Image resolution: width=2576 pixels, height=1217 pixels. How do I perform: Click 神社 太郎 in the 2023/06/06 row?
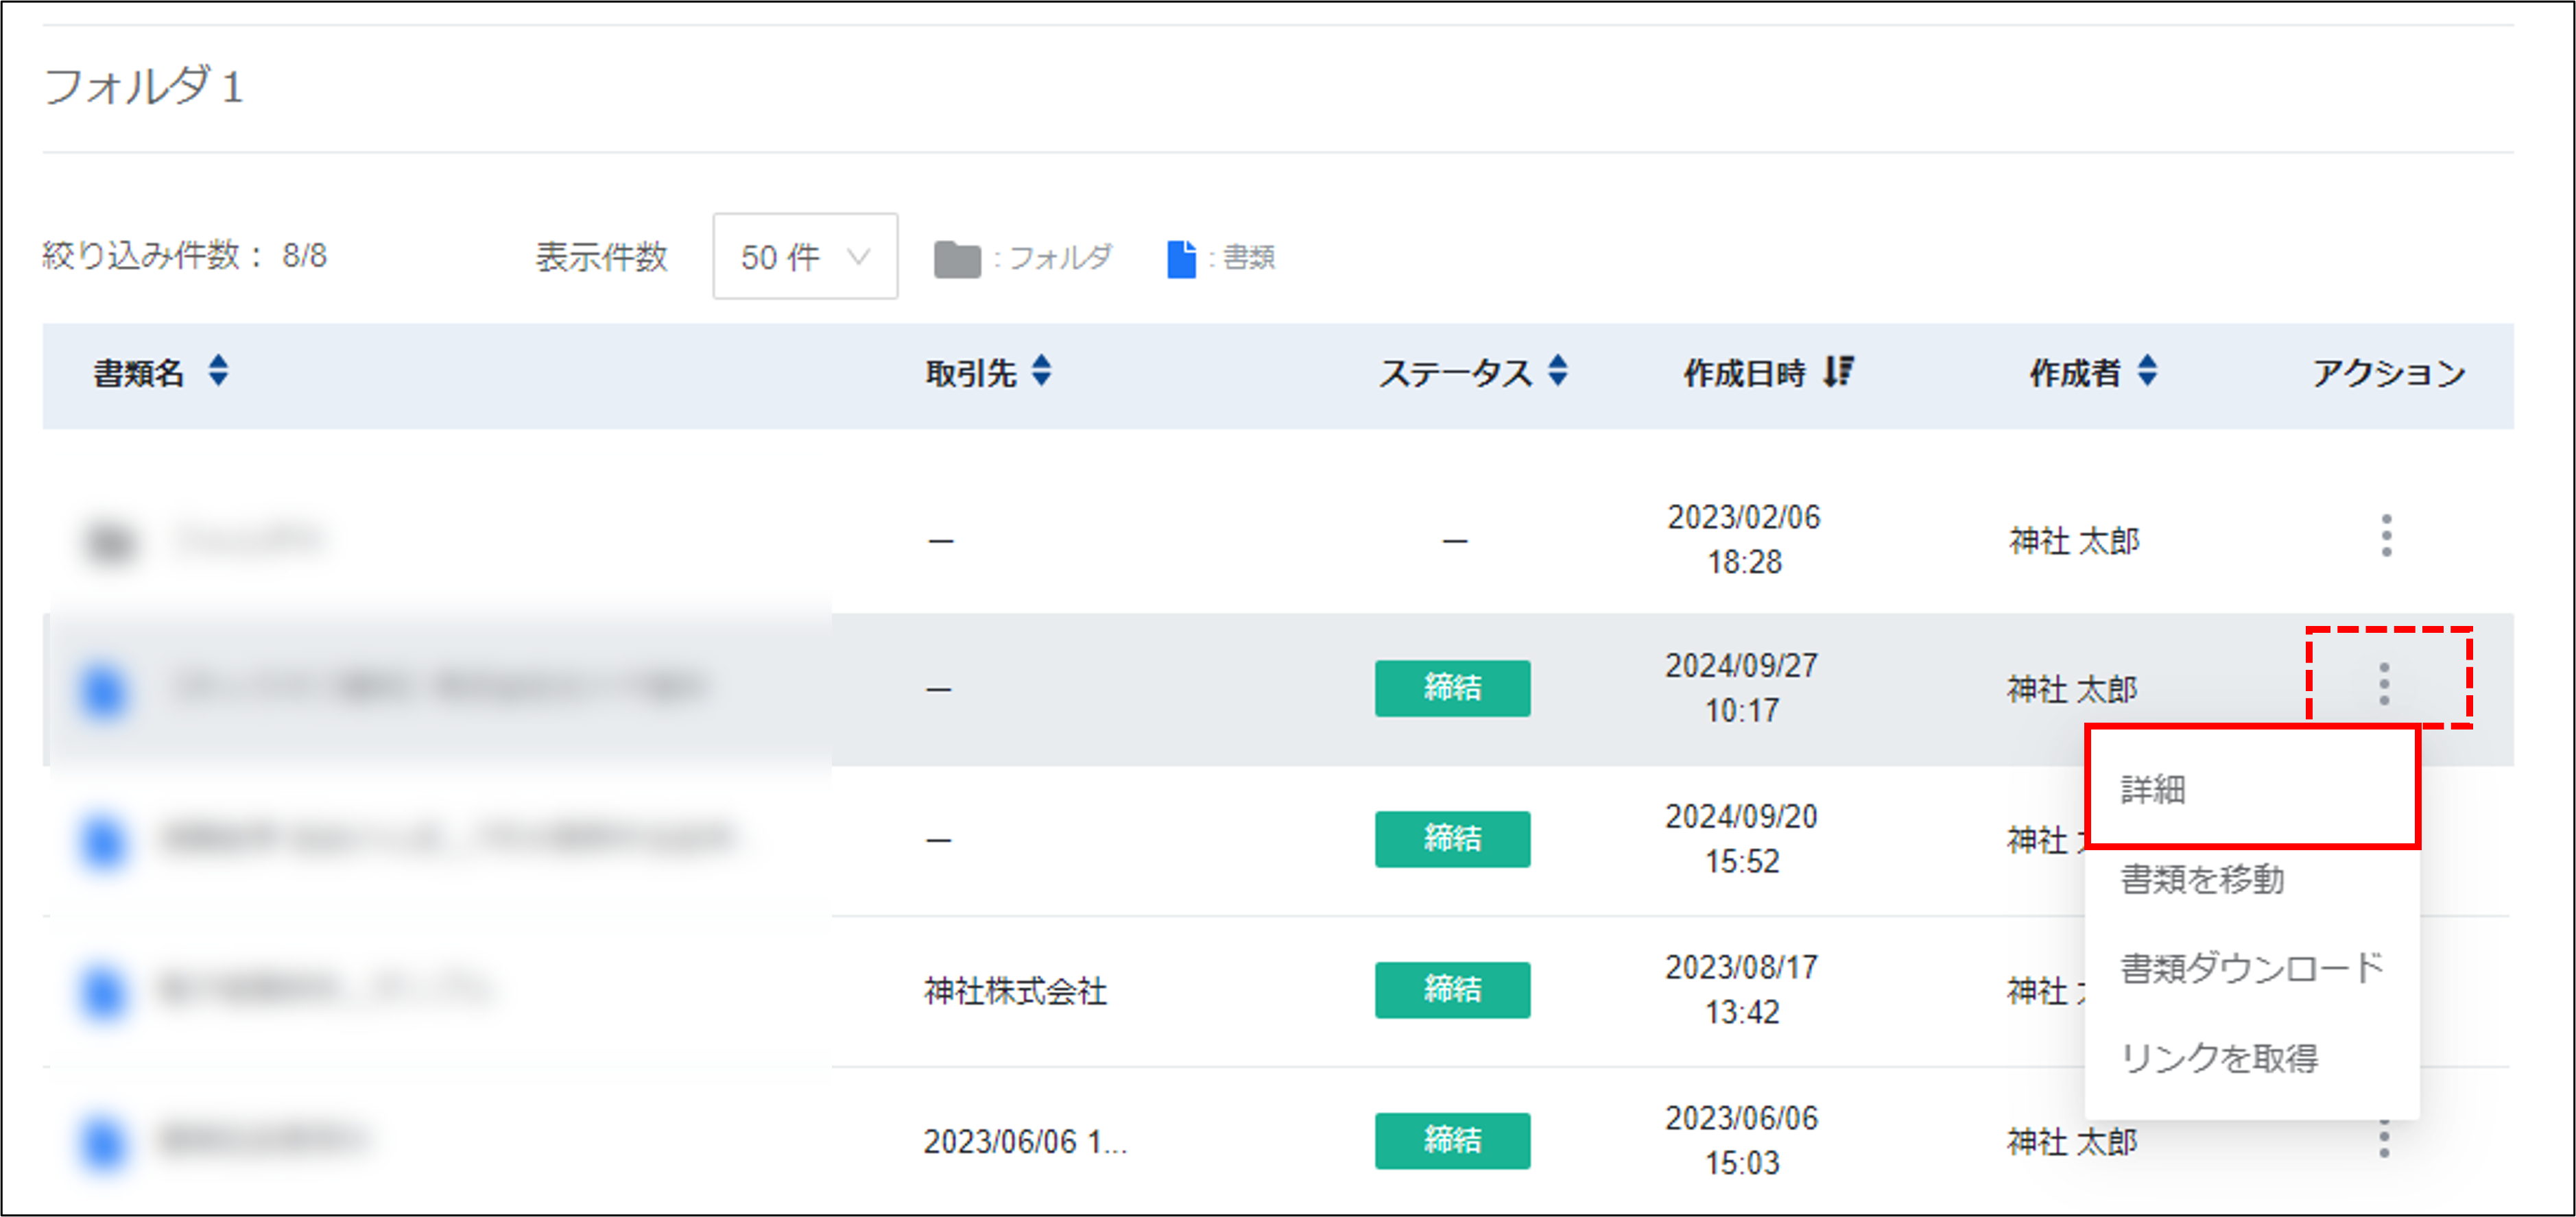pyautogui.click(x=2072, y=1141)
